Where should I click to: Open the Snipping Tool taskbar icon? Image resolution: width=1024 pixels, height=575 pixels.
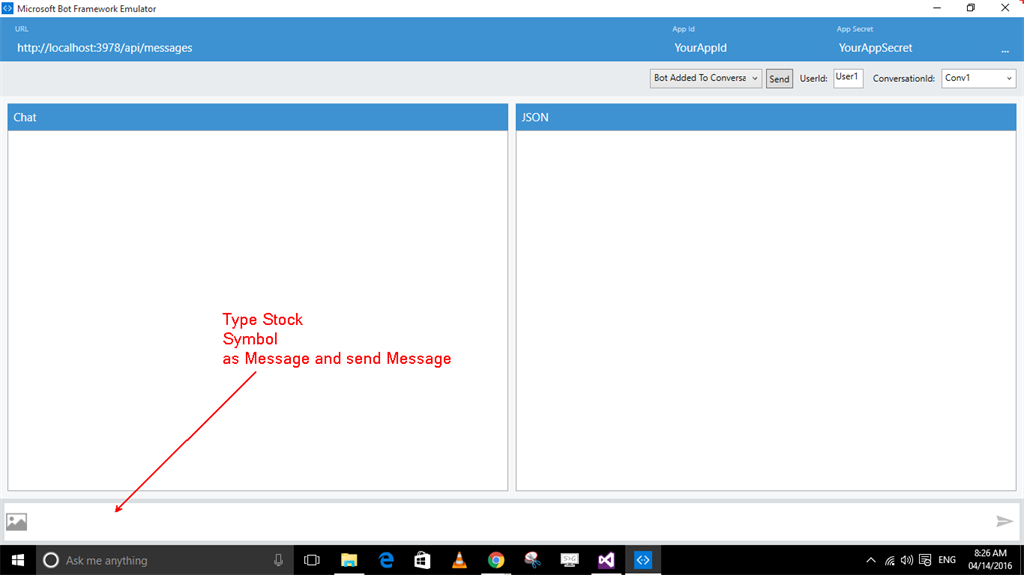tap(532, 560)
